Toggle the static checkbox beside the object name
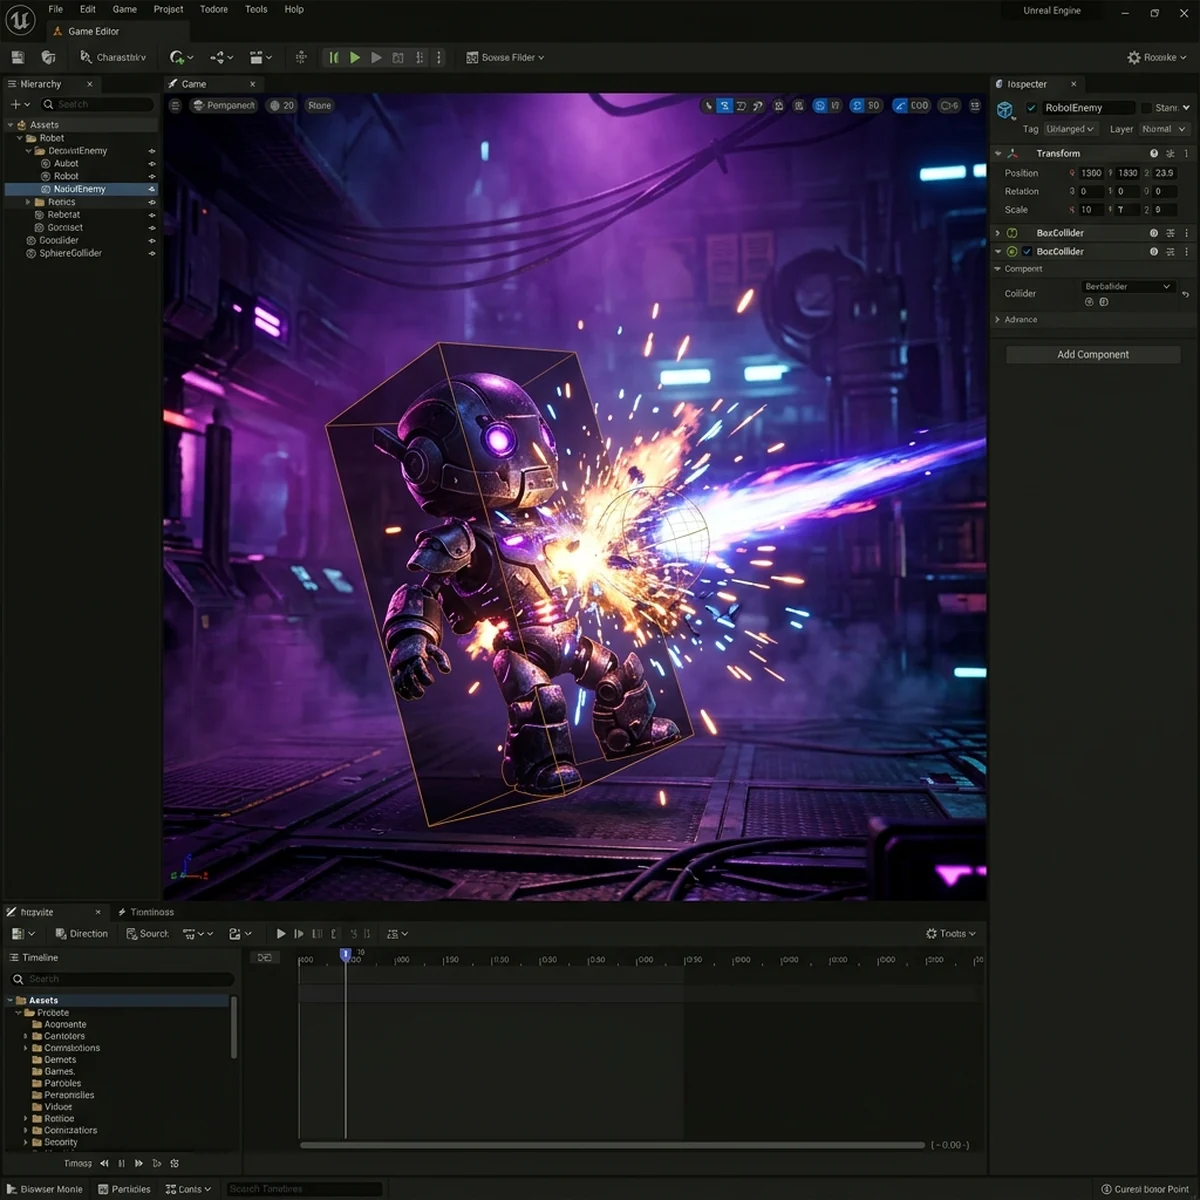1200x1200 pixels. [1146, 108]
